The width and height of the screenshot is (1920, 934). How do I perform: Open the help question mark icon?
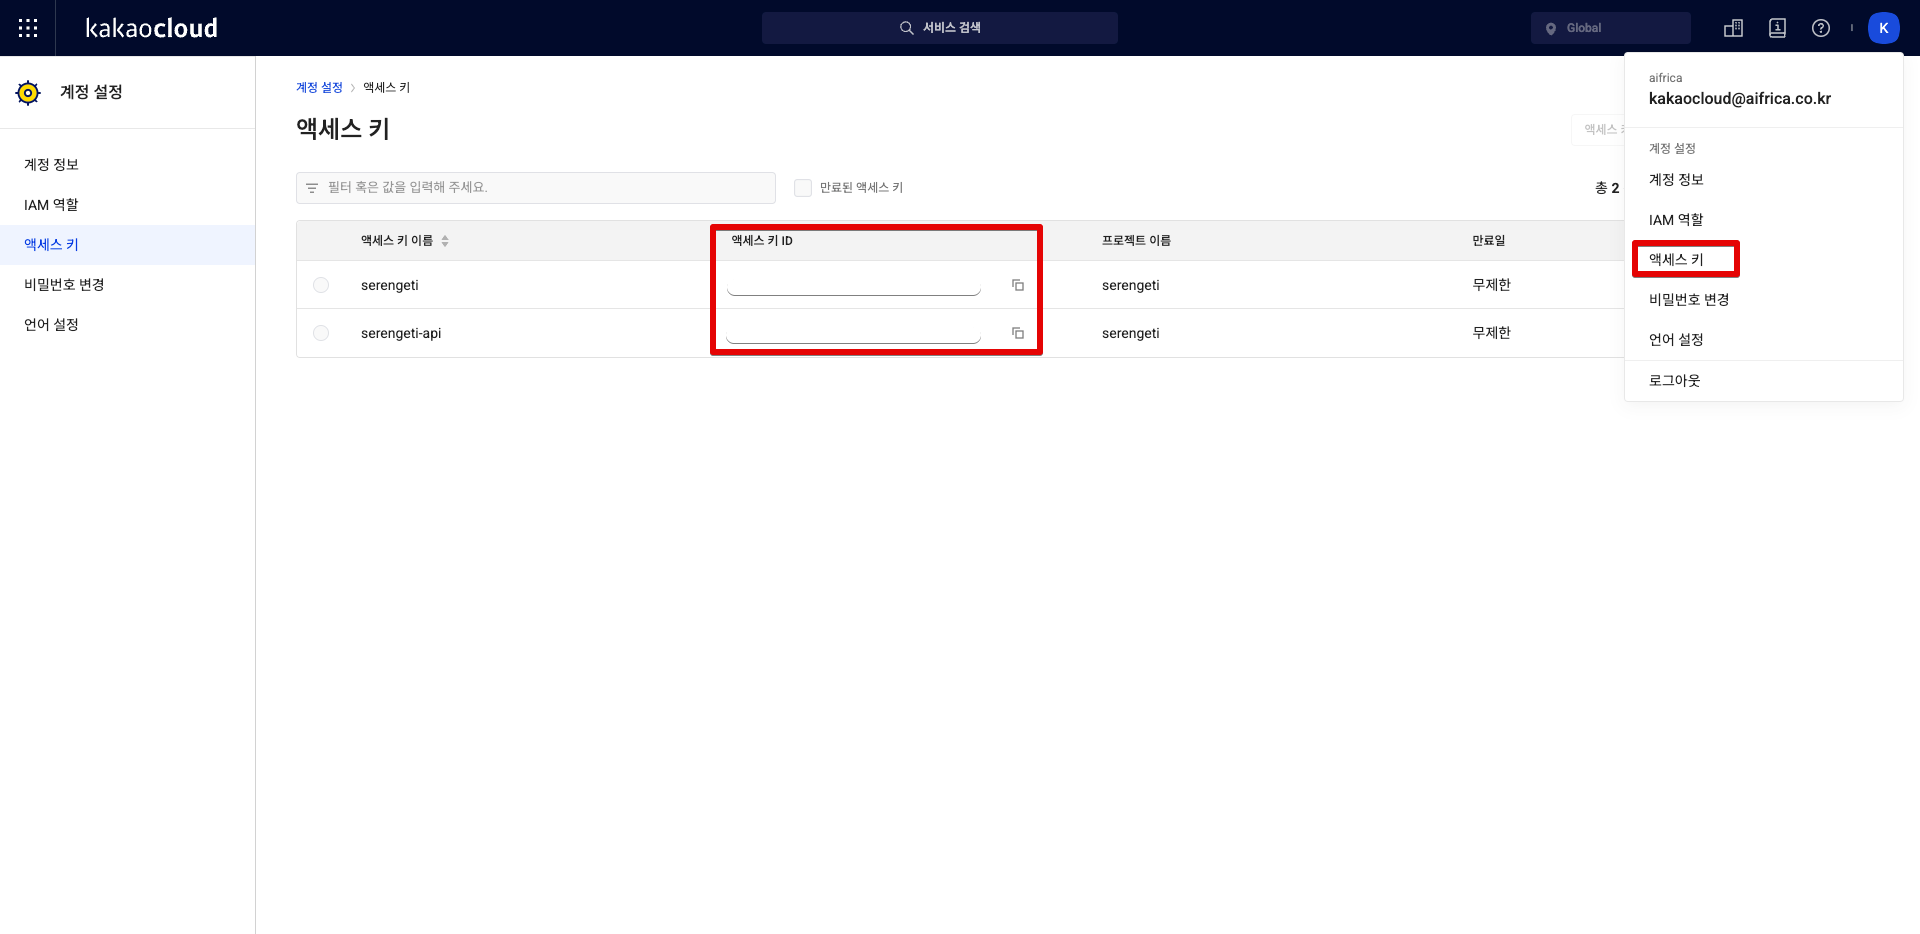click(x=1821, y=28)
